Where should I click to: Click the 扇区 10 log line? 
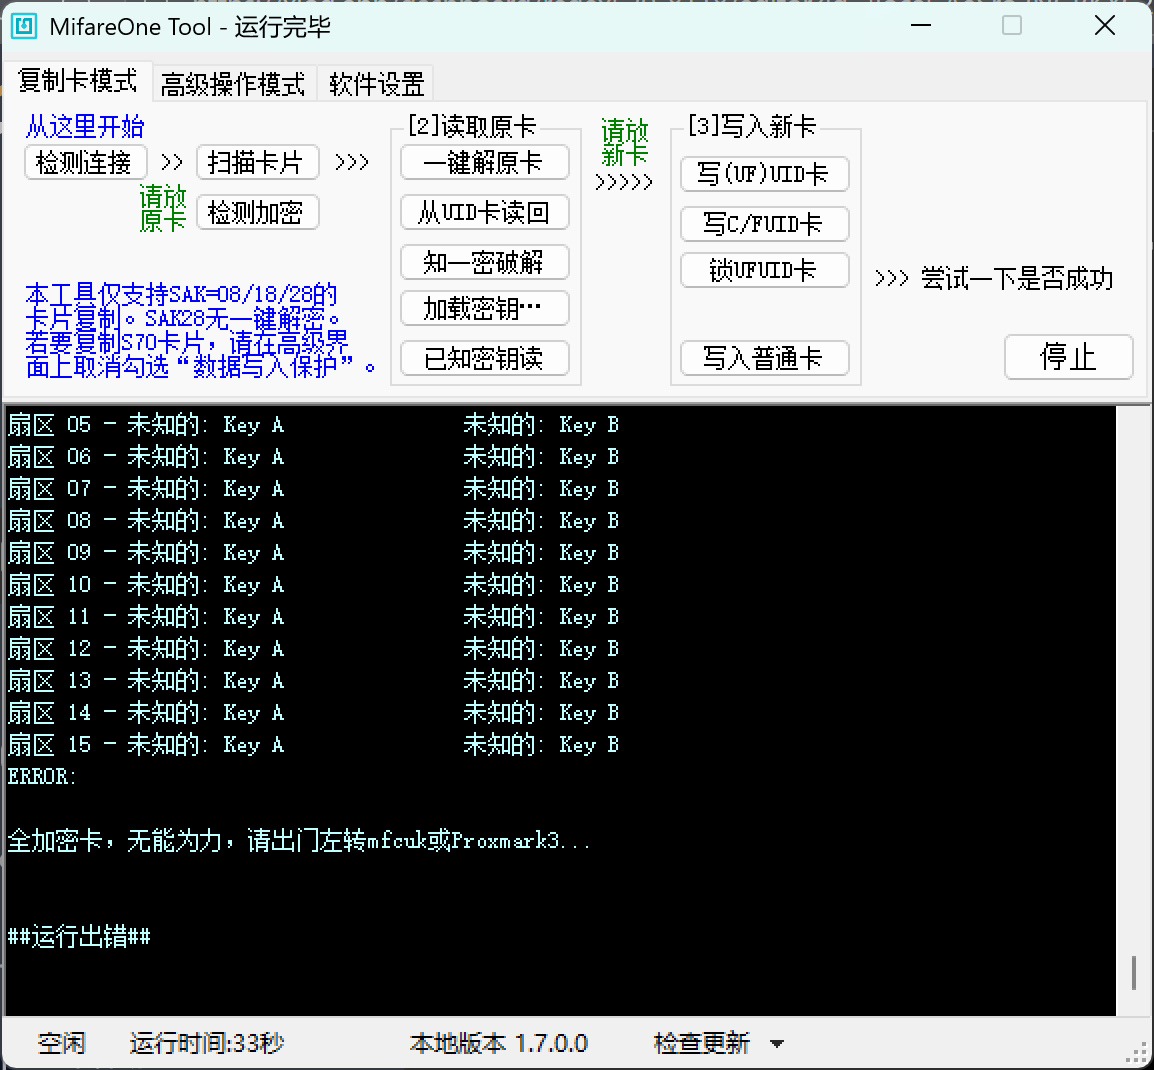(314, 585)
